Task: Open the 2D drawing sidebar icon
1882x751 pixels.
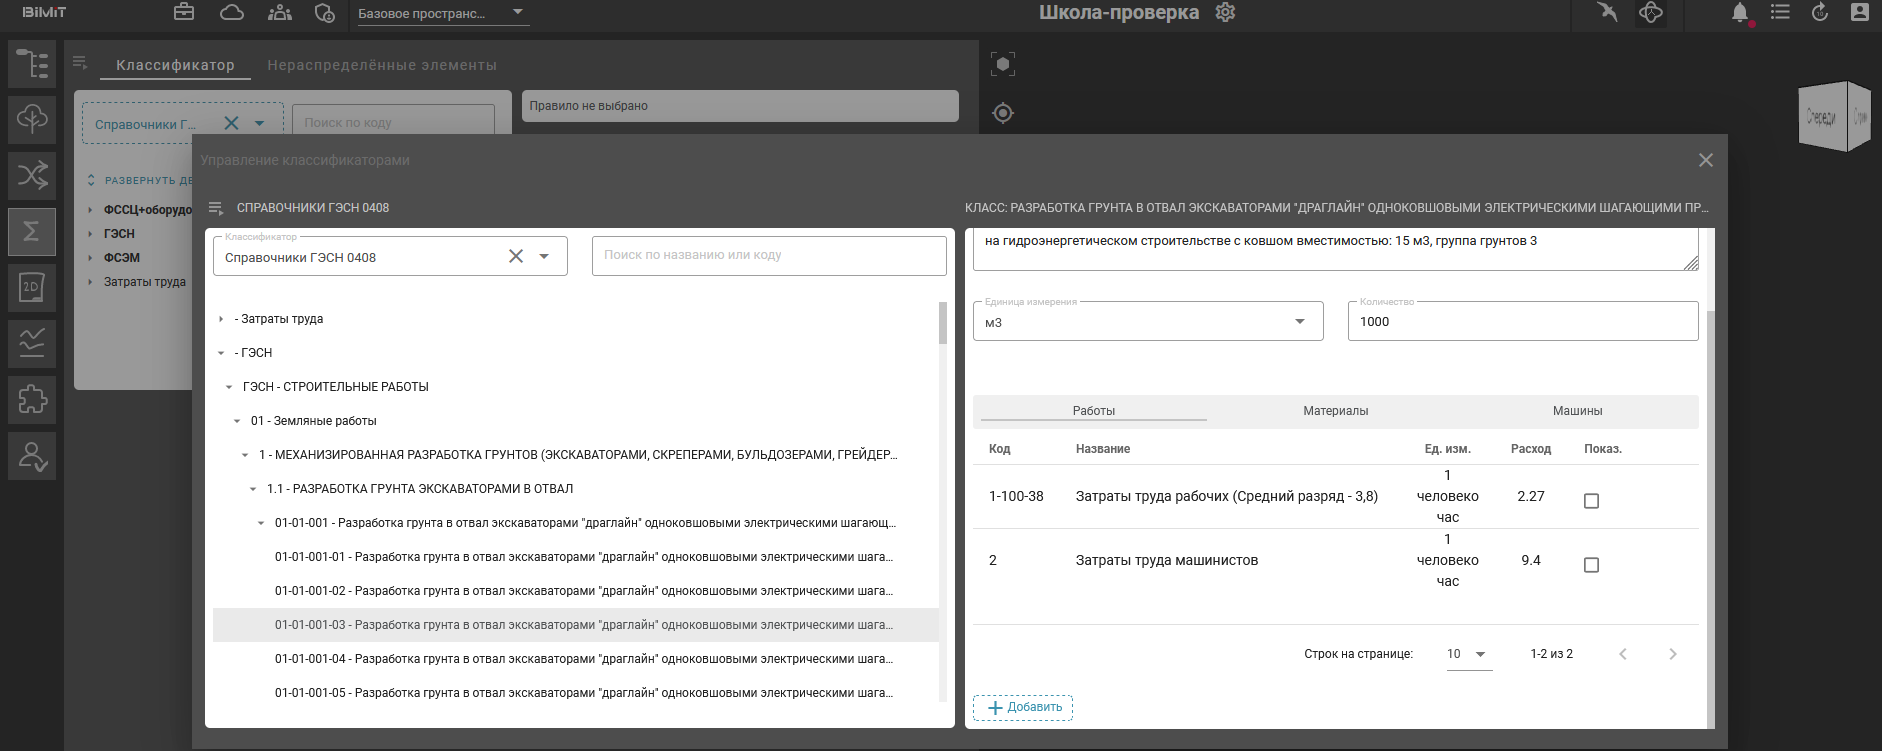Action: point(32,288)
